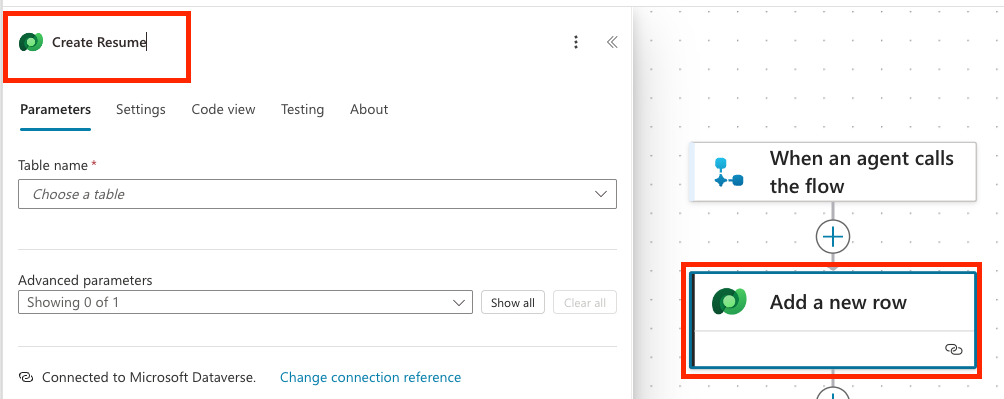Switch to the Settings tab

tap(141, 110)
